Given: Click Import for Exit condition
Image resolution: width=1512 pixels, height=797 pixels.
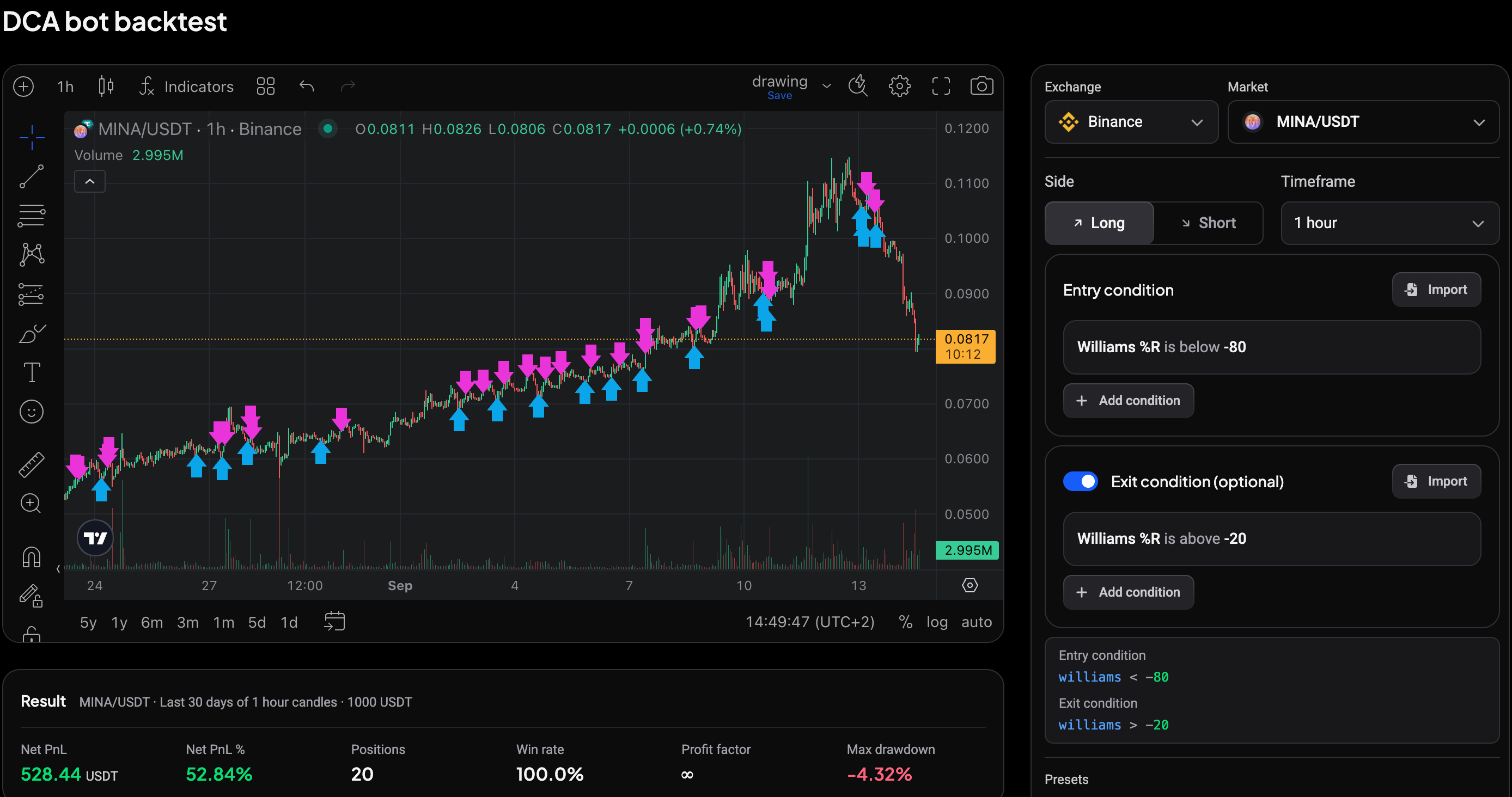Looking at the screenshot, I should click(1436, 481).
